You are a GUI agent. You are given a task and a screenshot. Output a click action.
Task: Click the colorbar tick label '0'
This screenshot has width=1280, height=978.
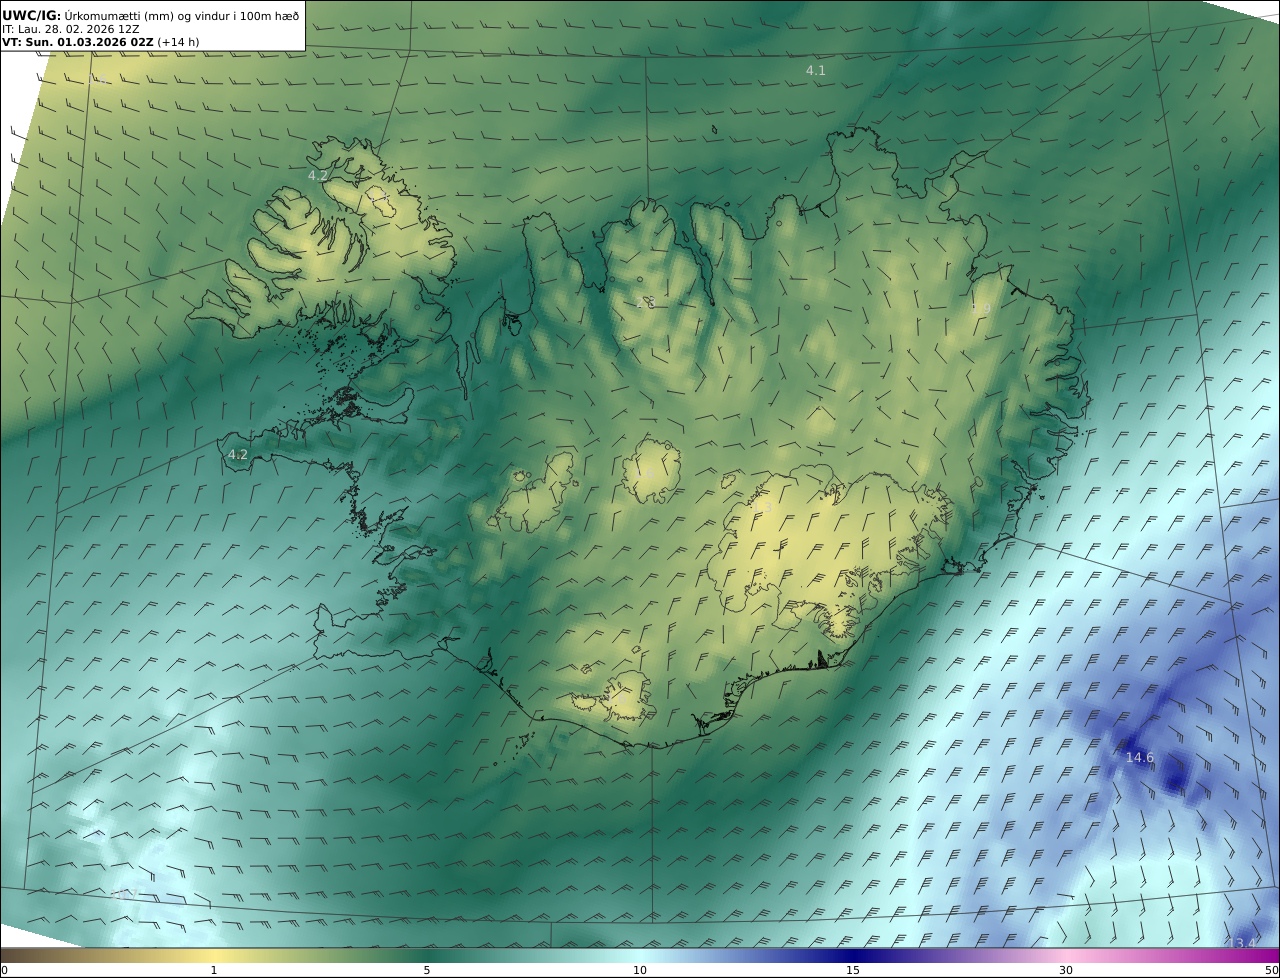pos(4,970)
